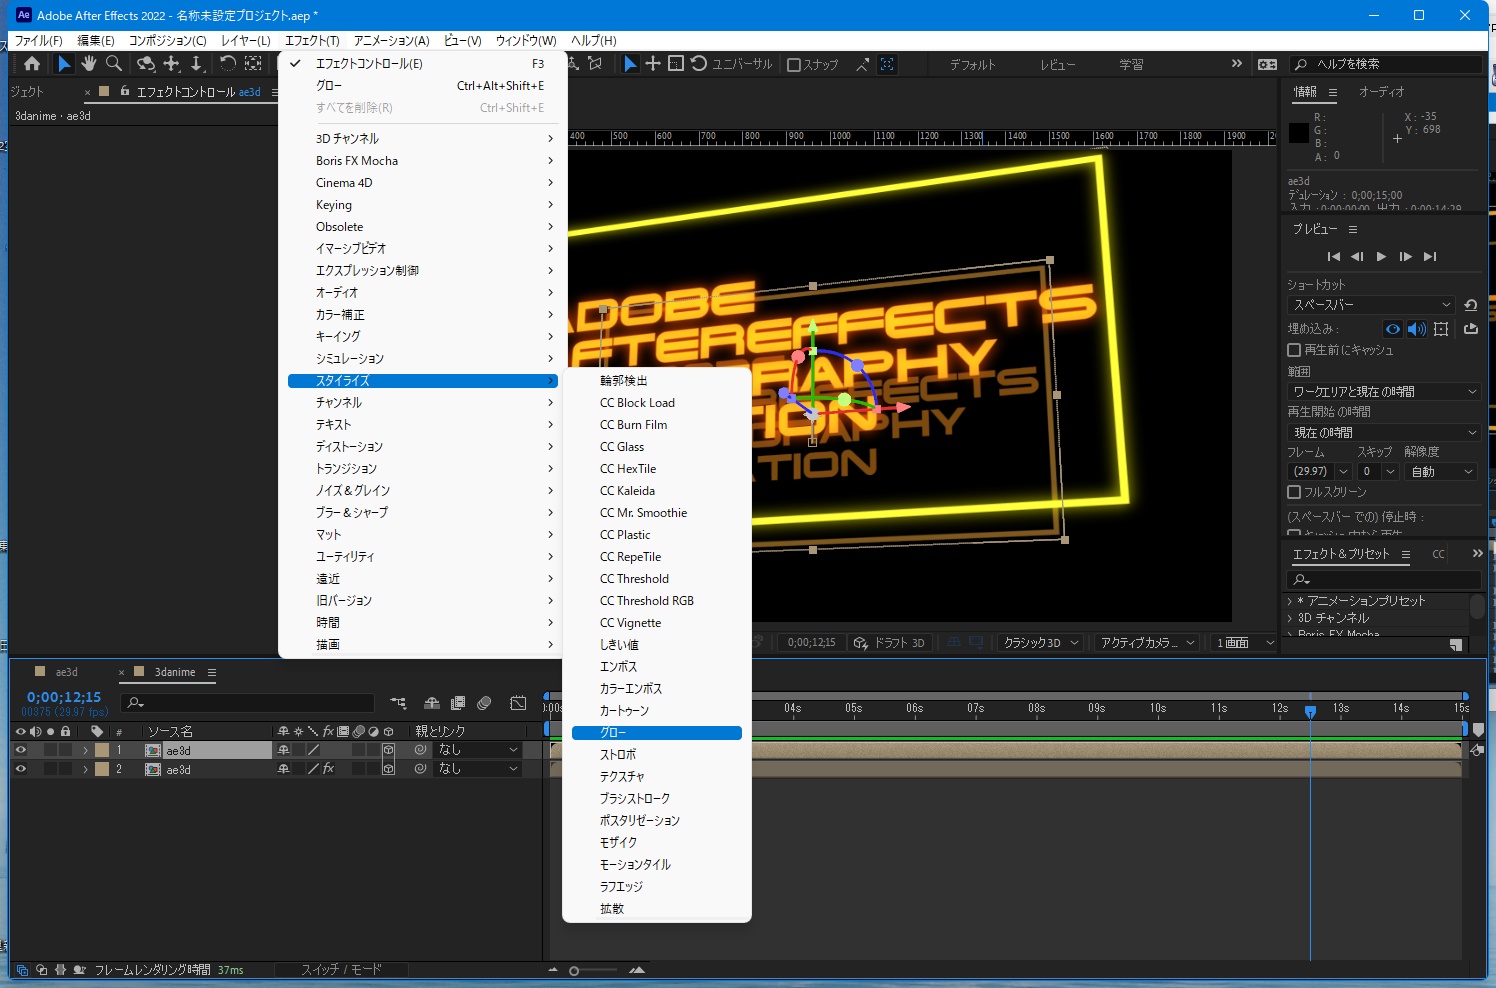This screenshot has width=1496, height=988.
Task: Open the graph editor icon
Action: coord(518,703)
